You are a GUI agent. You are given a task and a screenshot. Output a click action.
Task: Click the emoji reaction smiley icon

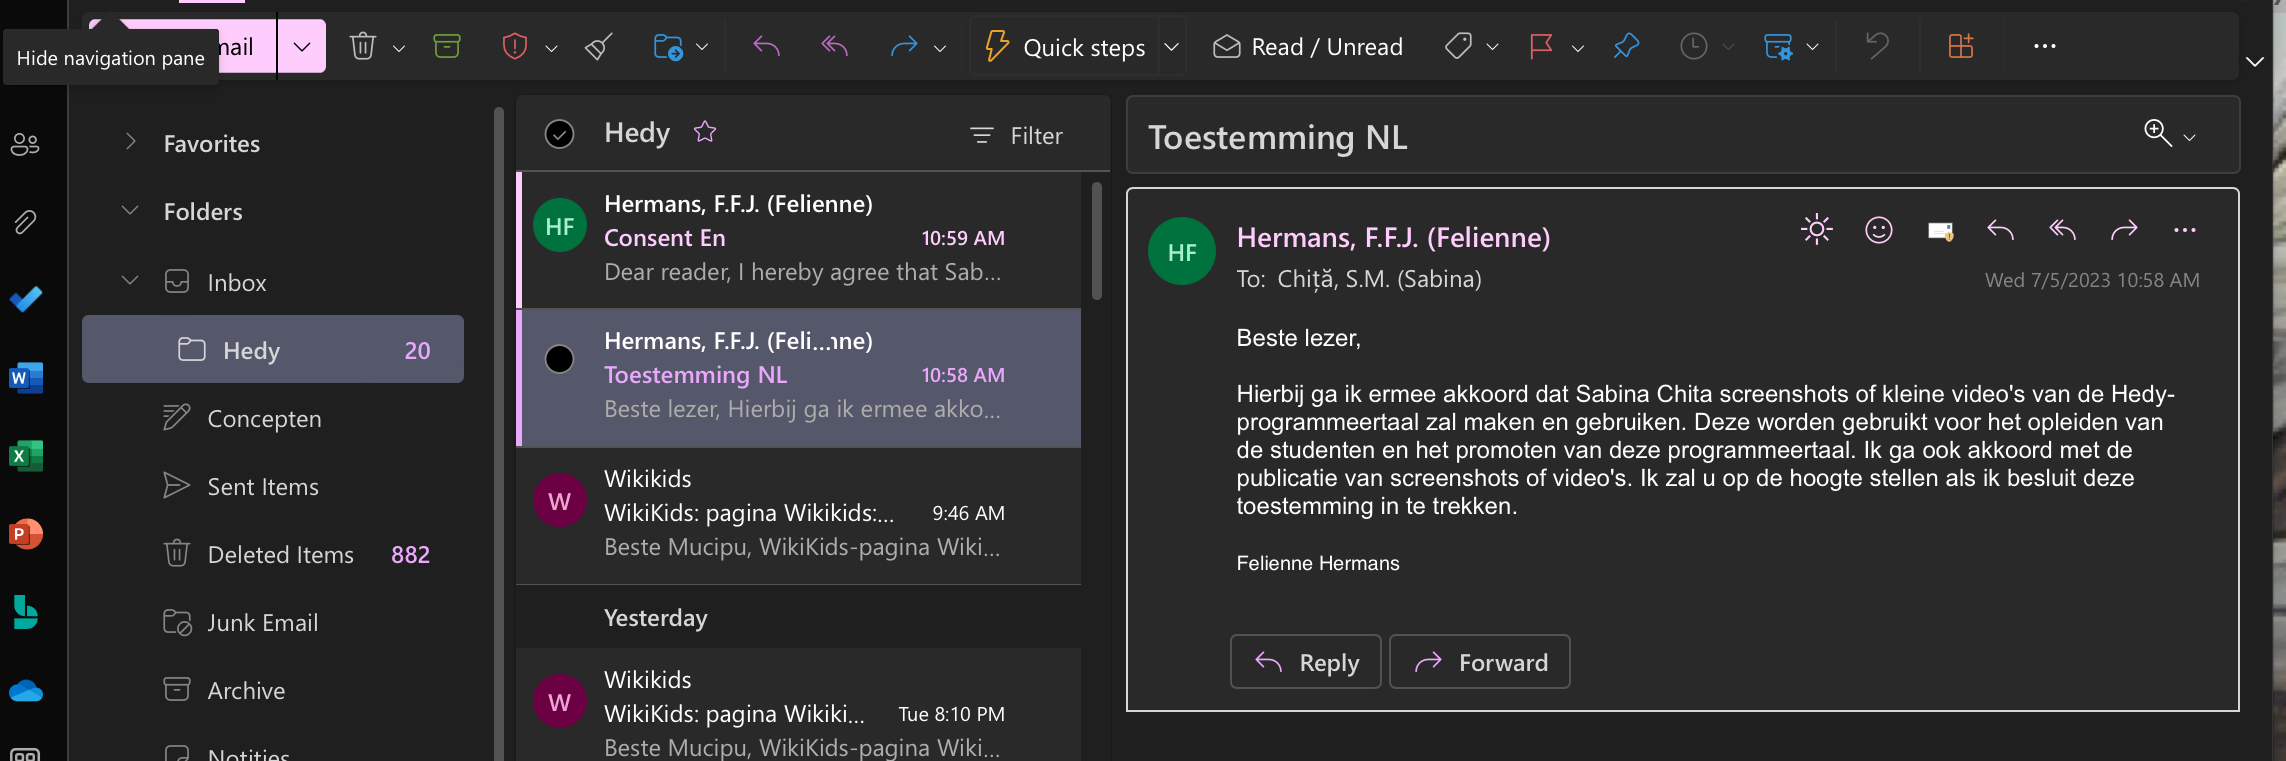click(1879, 230)
